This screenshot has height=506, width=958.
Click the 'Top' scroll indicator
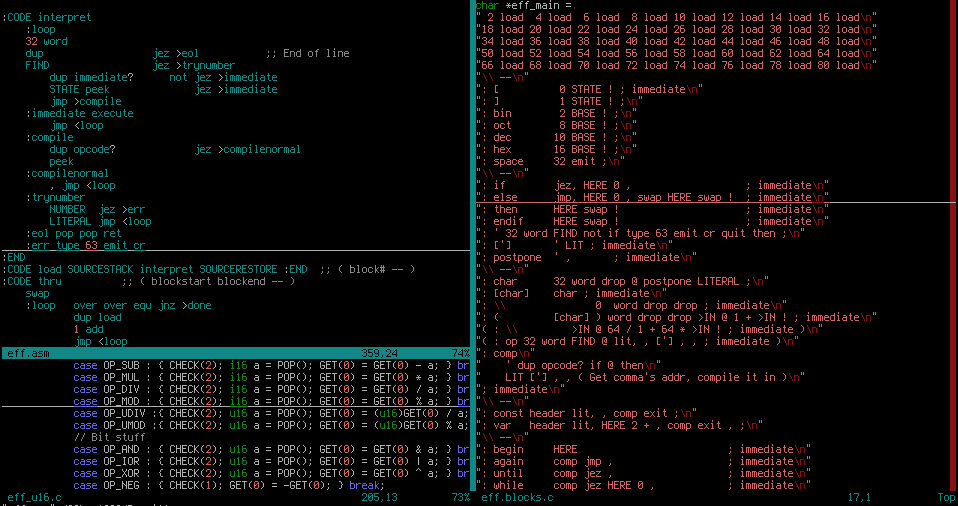pos(946,497)
